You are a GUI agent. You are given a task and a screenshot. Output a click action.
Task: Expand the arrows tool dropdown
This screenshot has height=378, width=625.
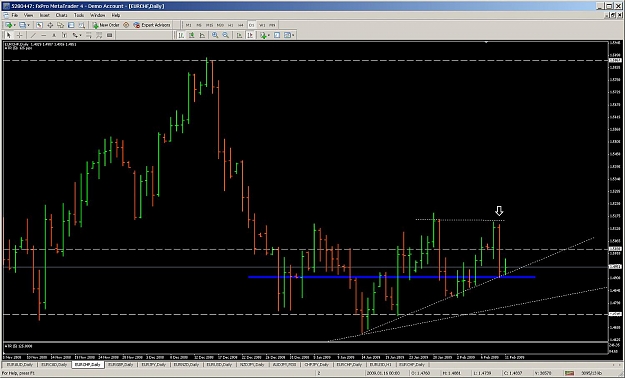pyautogui.click(x=81, y=35)
